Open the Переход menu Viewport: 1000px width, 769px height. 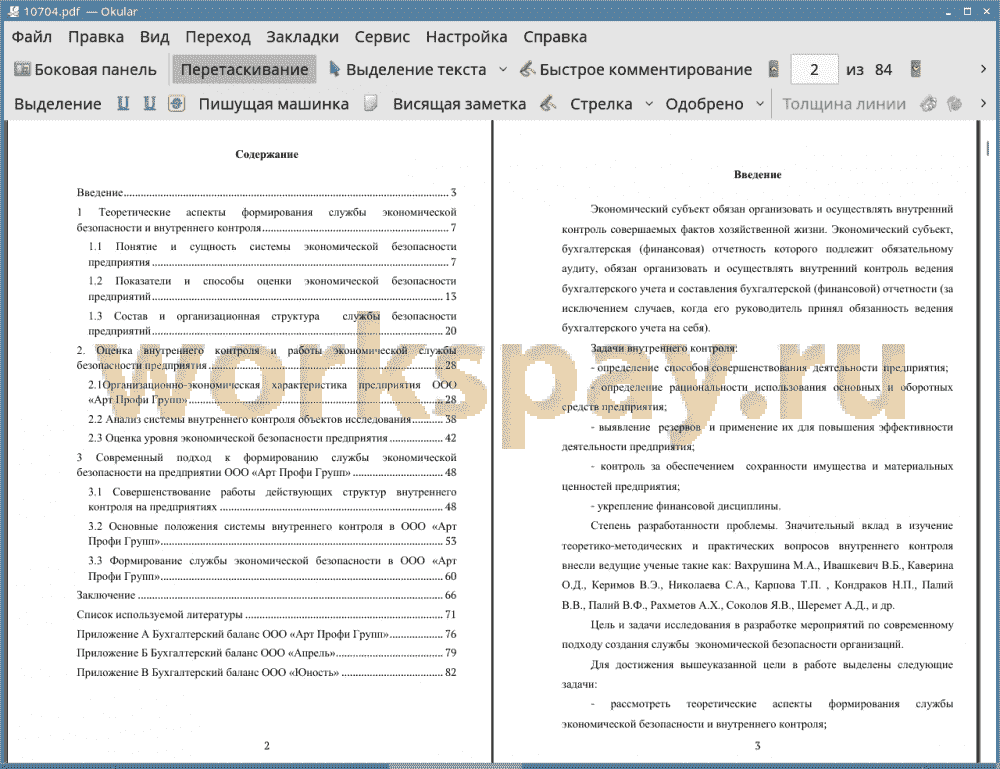(218, 37)
